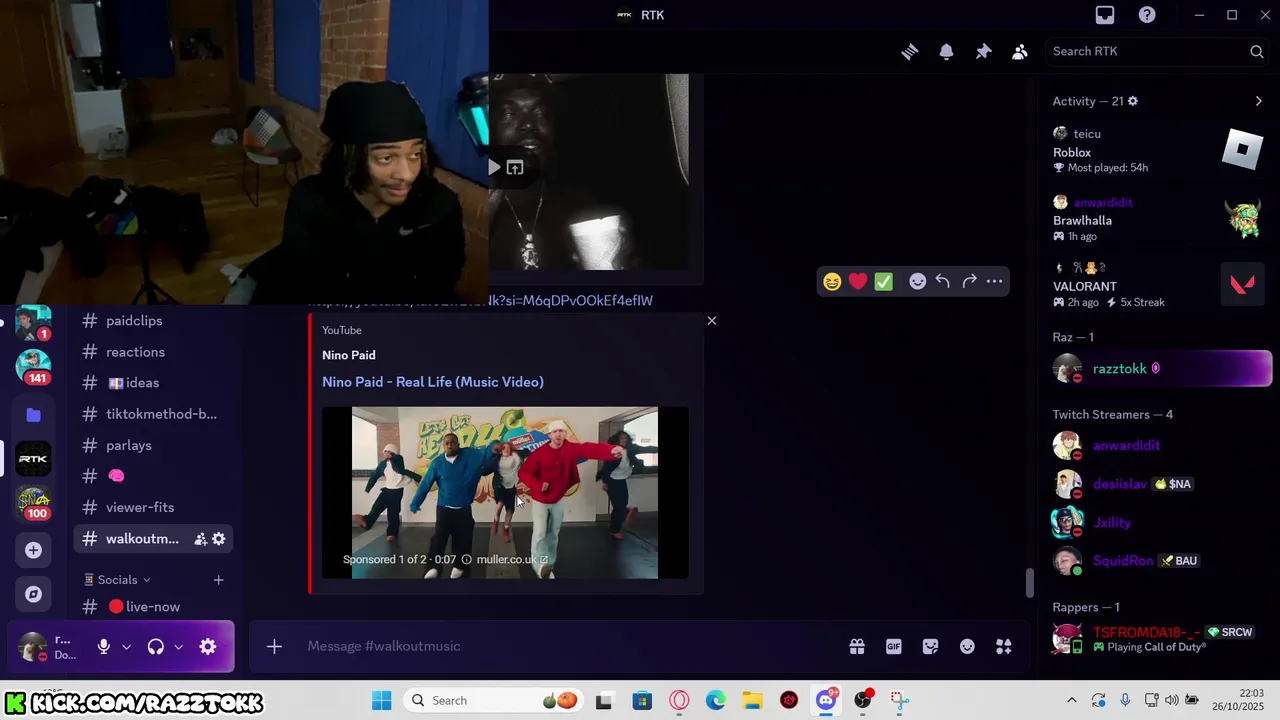Show pinned messages via pin icon
1280x720 pixels.
pyautogui.click(x=983, y=52)
